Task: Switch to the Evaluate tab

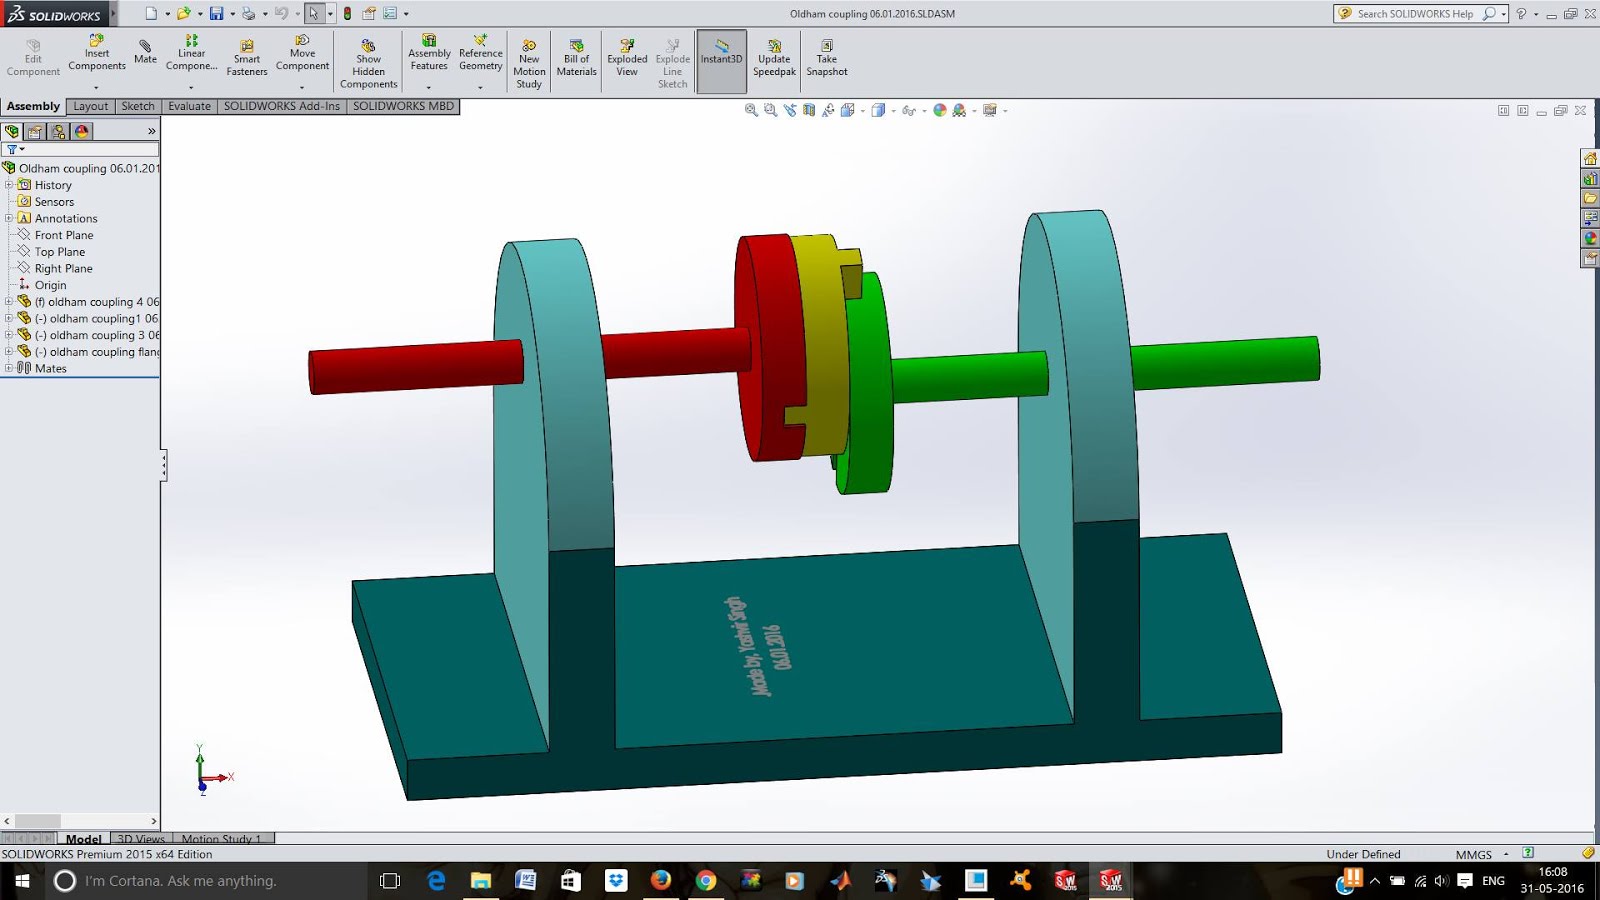Action: [x=189, y=106]
